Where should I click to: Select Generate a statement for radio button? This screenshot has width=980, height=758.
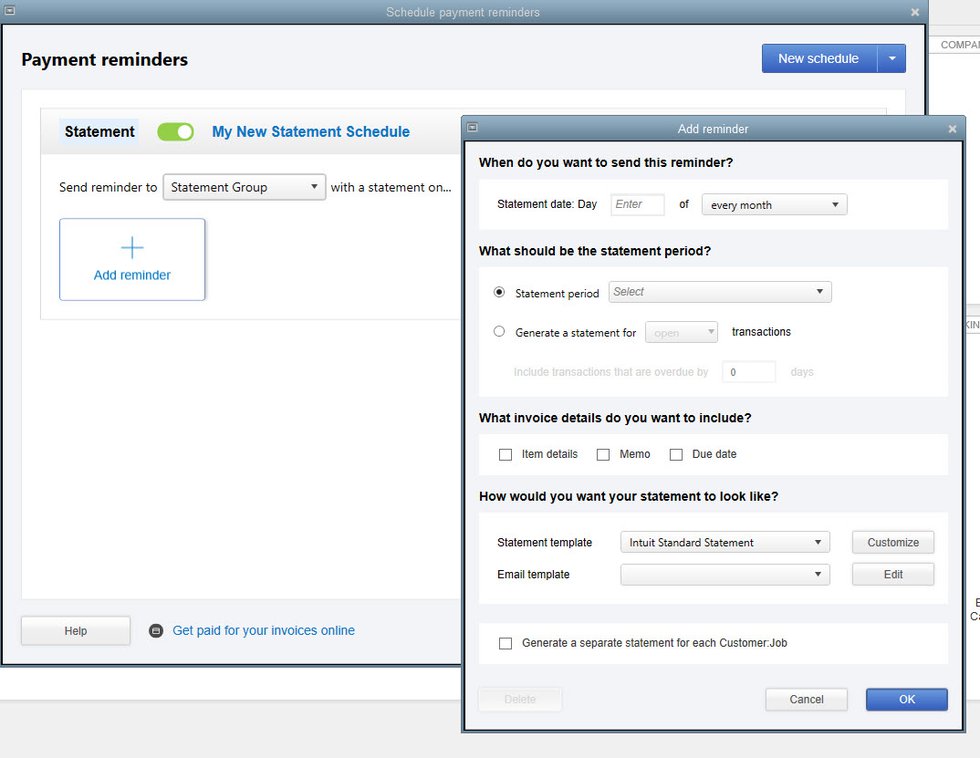pyautogui.click(x=499, y=331)
